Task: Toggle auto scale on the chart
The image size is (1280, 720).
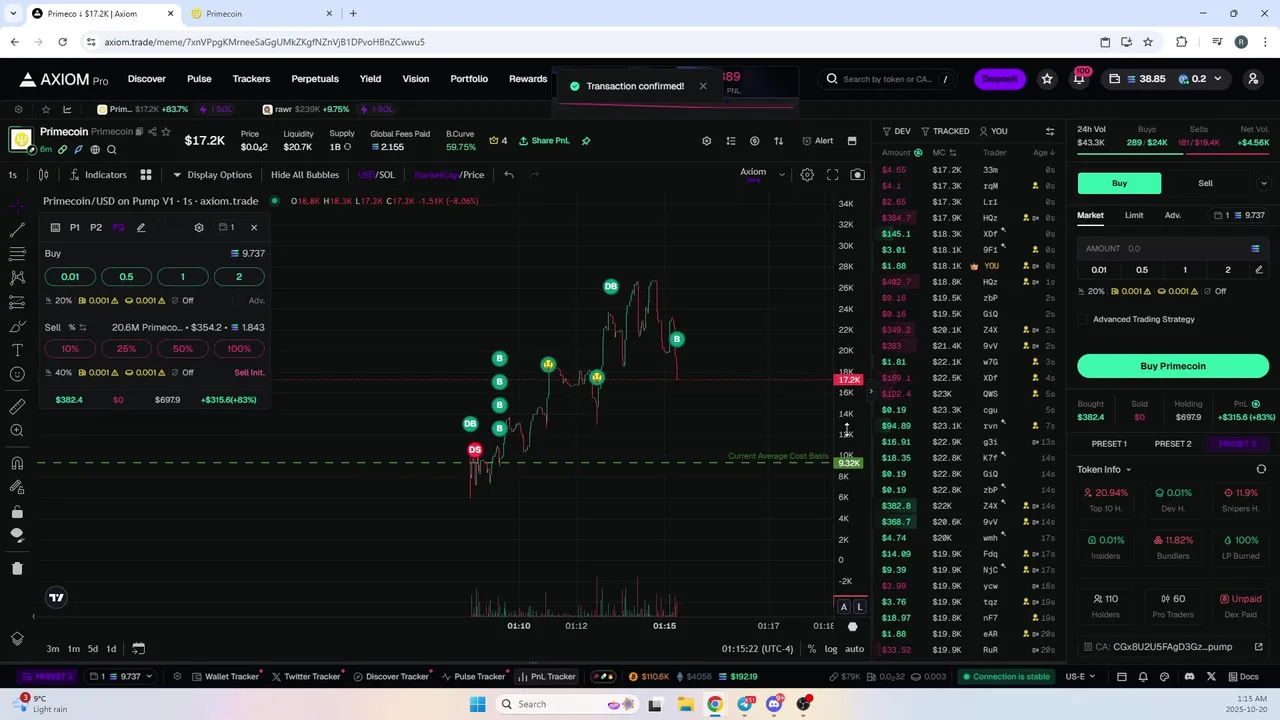Action: tap(854, 650)
